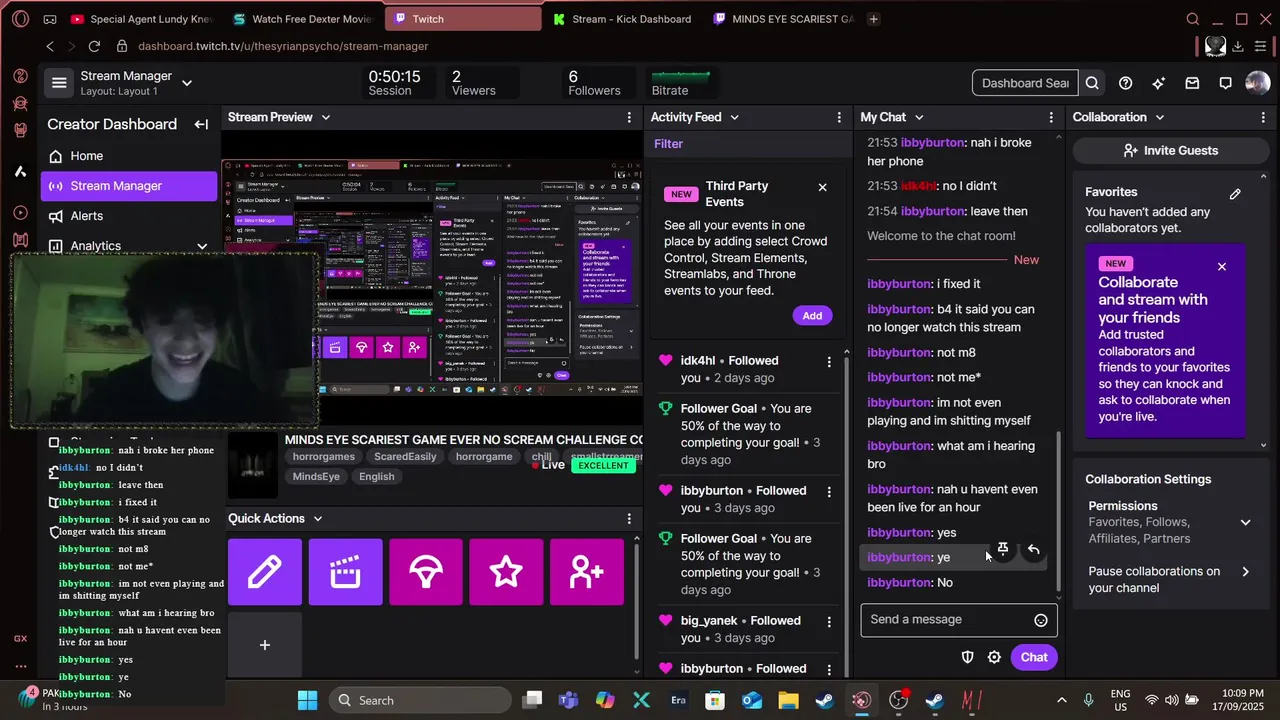Open Activity Feed panel options menu
Image resolution: width=1280 pixels, height=720 pixels.
[x=839, y=117]
